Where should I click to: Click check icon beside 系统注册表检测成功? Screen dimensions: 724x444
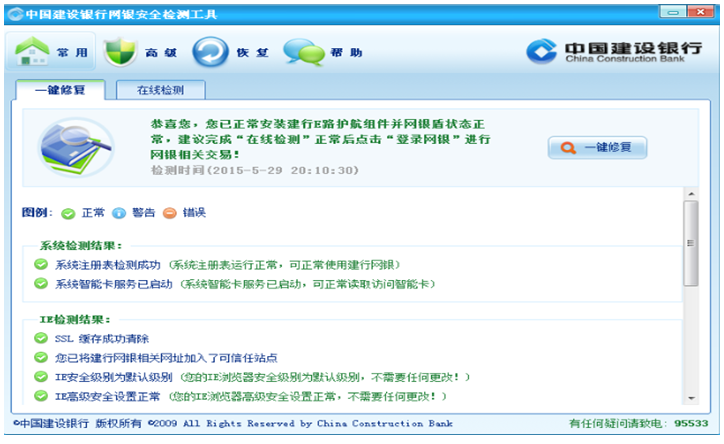click(41, 264)
